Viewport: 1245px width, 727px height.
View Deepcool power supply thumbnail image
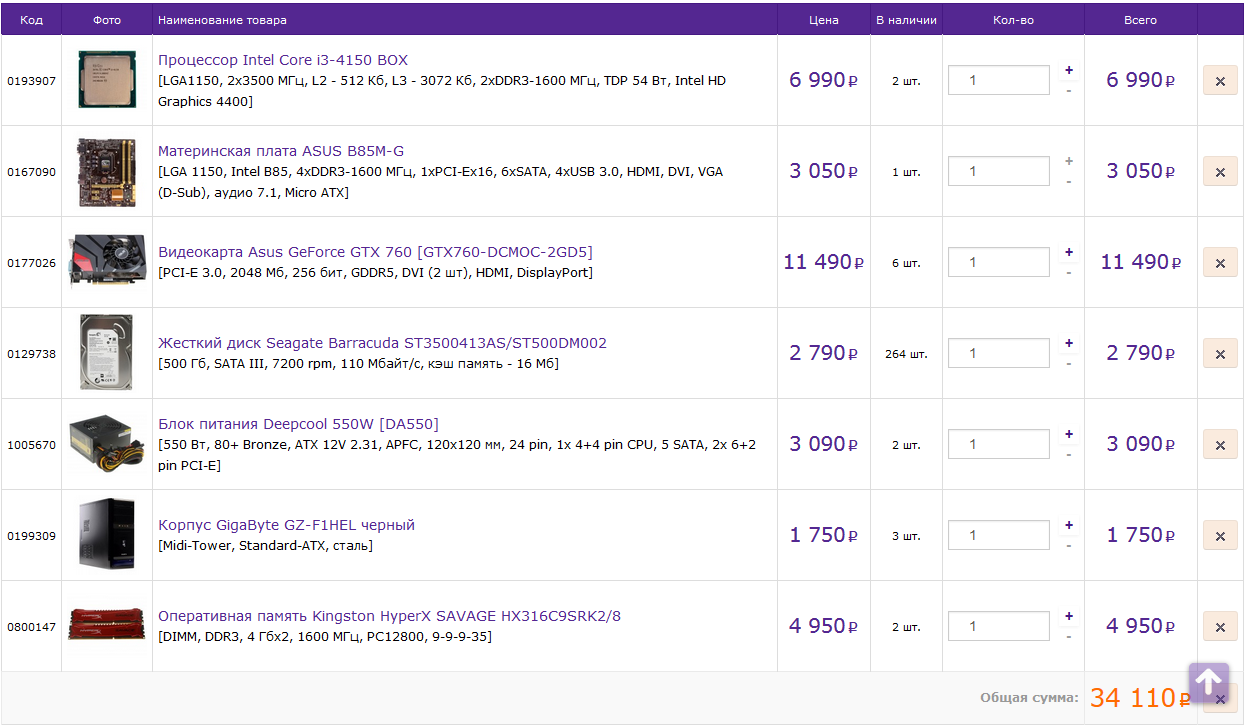click(106, 444)
